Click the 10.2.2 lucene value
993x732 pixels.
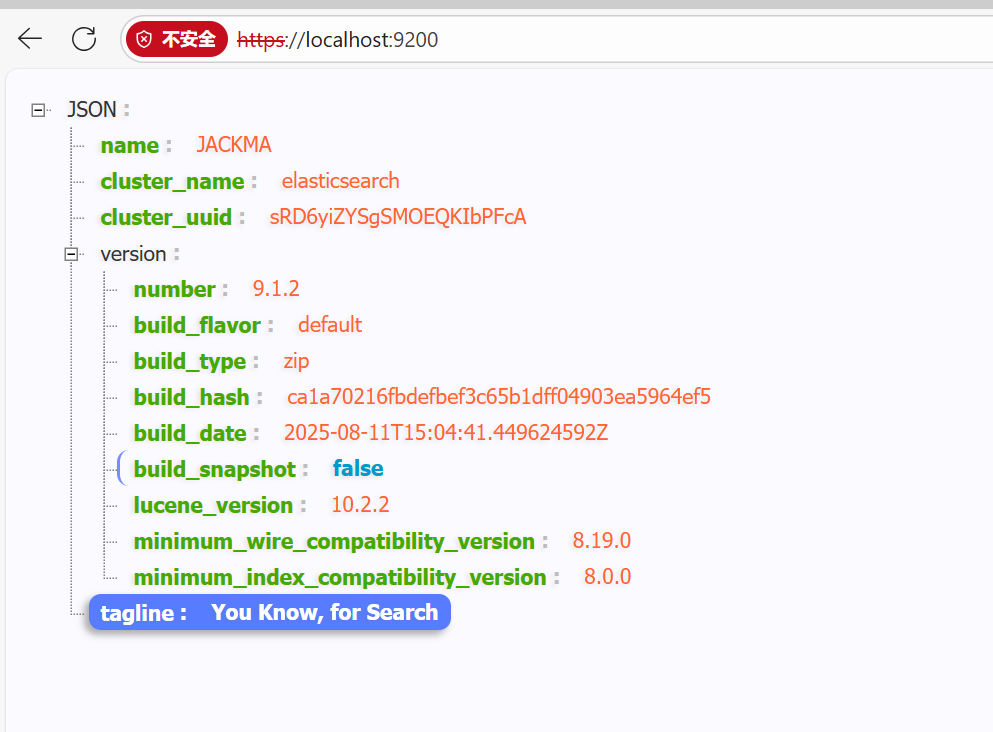[360, 505]
